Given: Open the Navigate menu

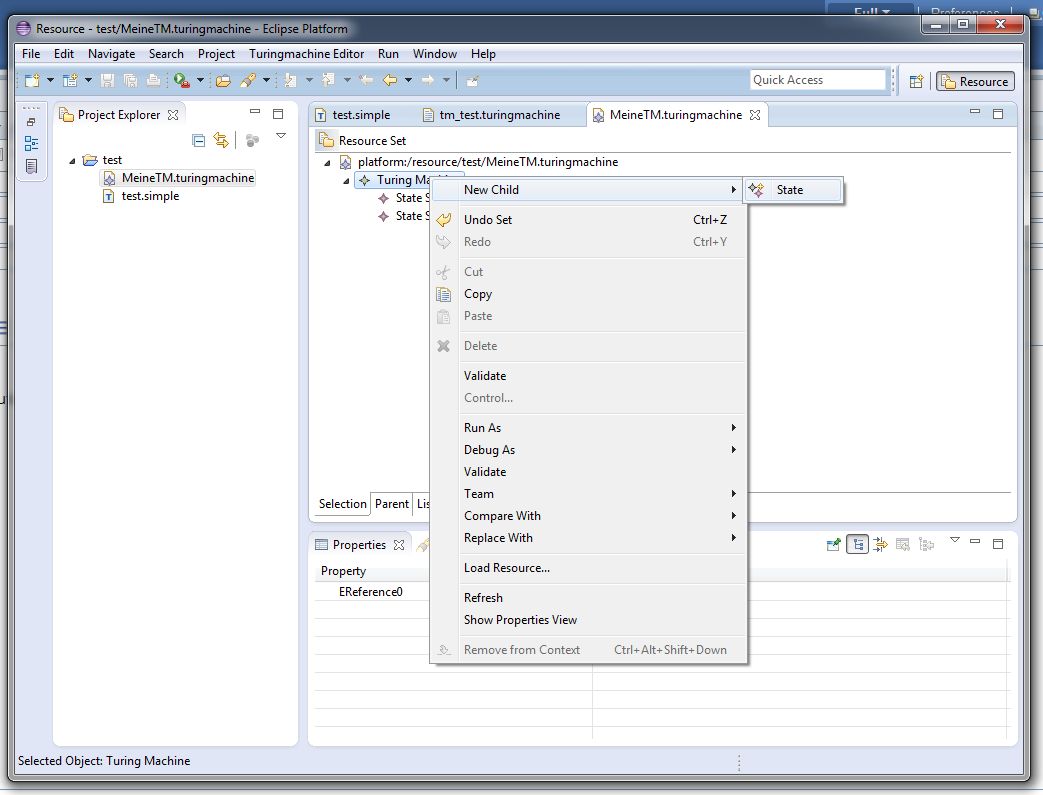Looking at the screenshot, I should [x=111, y=54].
